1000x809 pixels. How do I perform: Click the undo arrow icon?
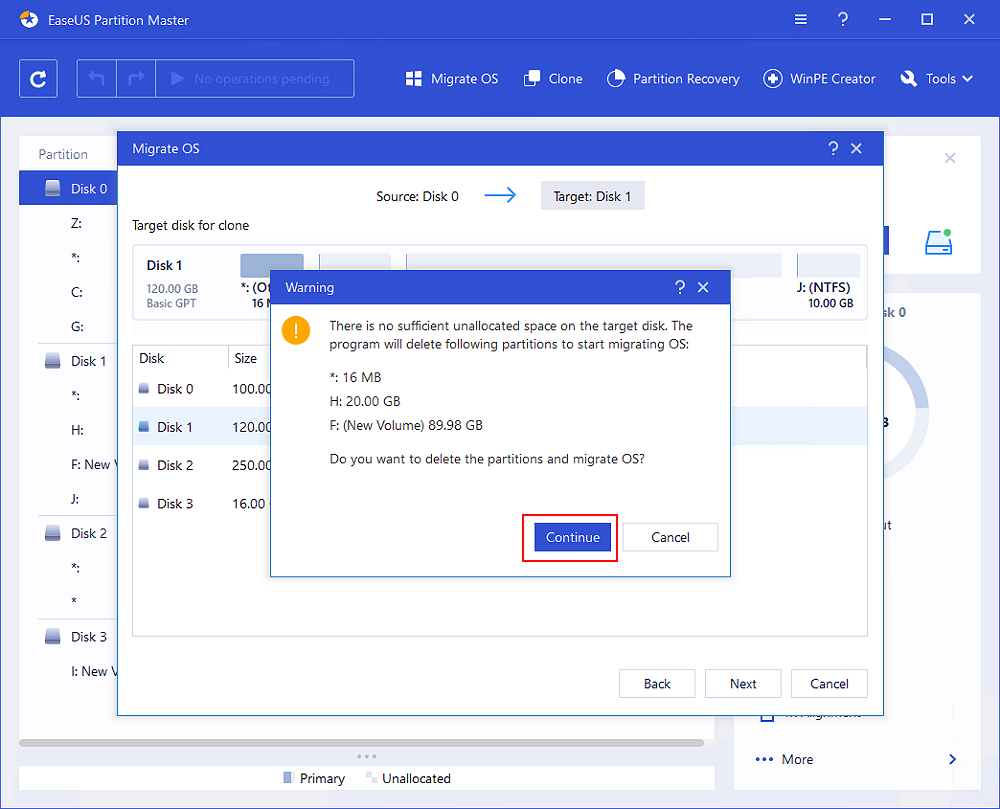[96, 78]
